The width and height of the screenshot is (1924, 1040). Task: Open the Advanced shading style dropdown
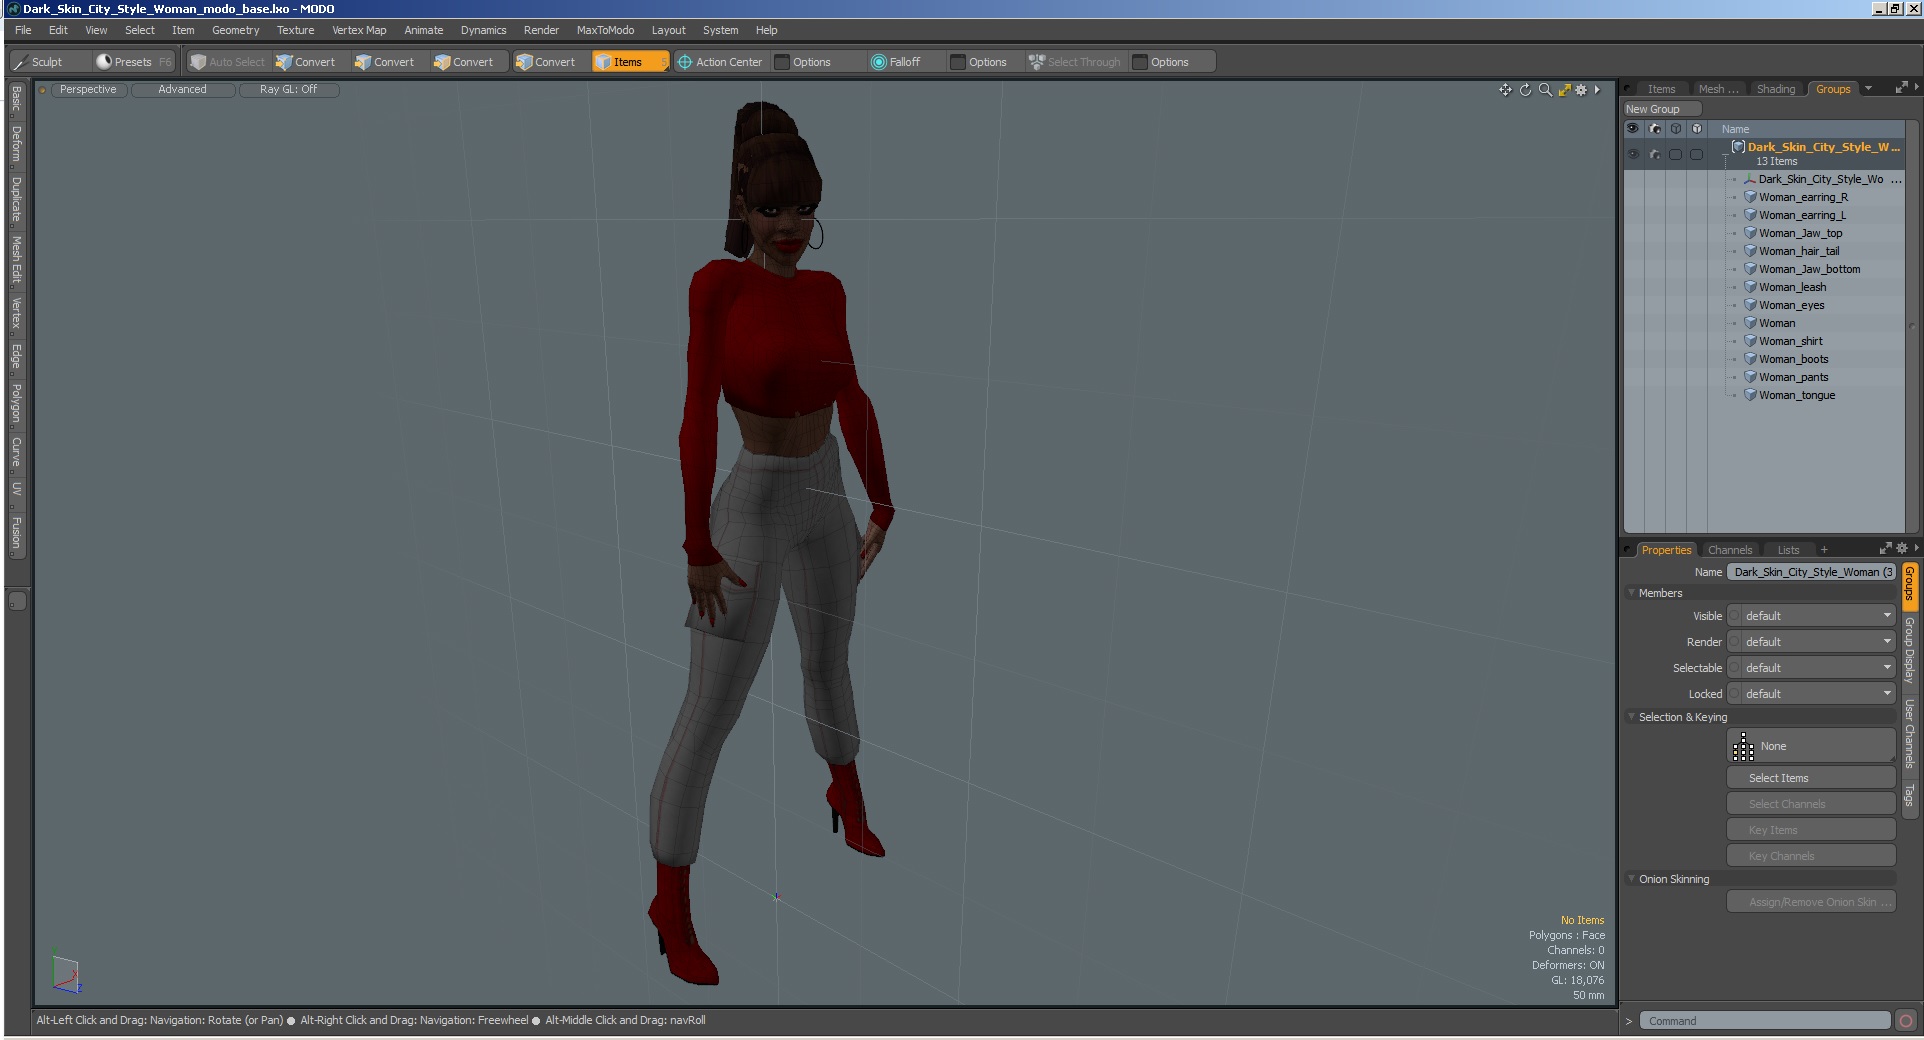pyautogui.click(x=182, y=90)
